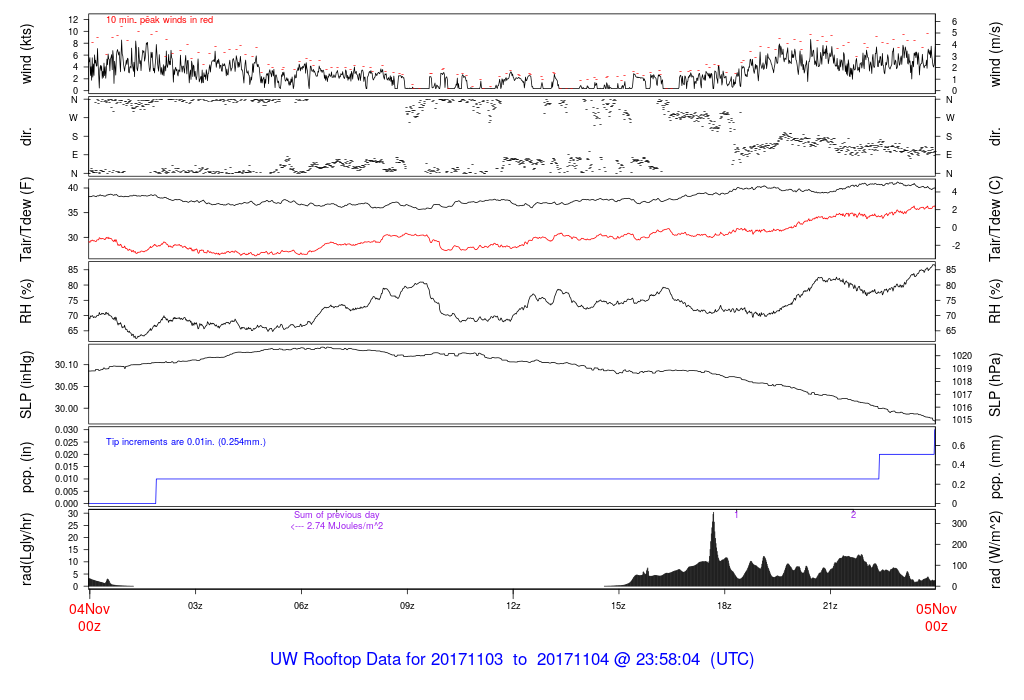The height and width of the screenshot is (700, 1024).
Task: Click the '03z' time tick label
Action: point(195,606)
